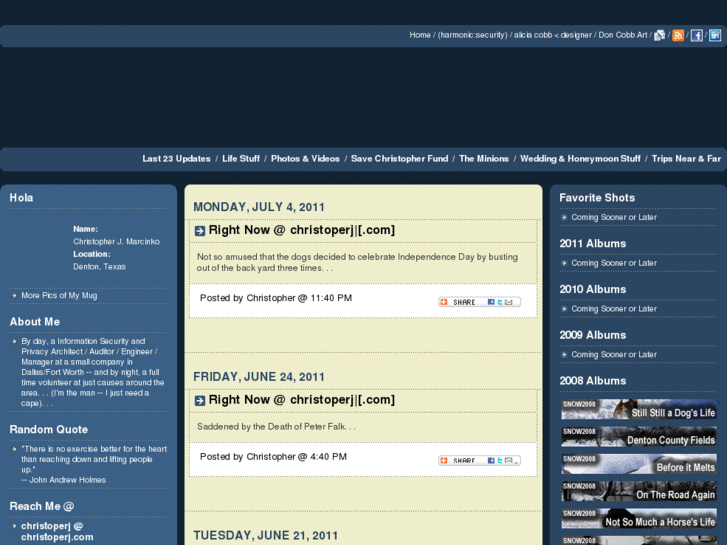Viewport: 727px width, 545px height.
Task: Open the email contact icon in header
Action: (659, 35)
